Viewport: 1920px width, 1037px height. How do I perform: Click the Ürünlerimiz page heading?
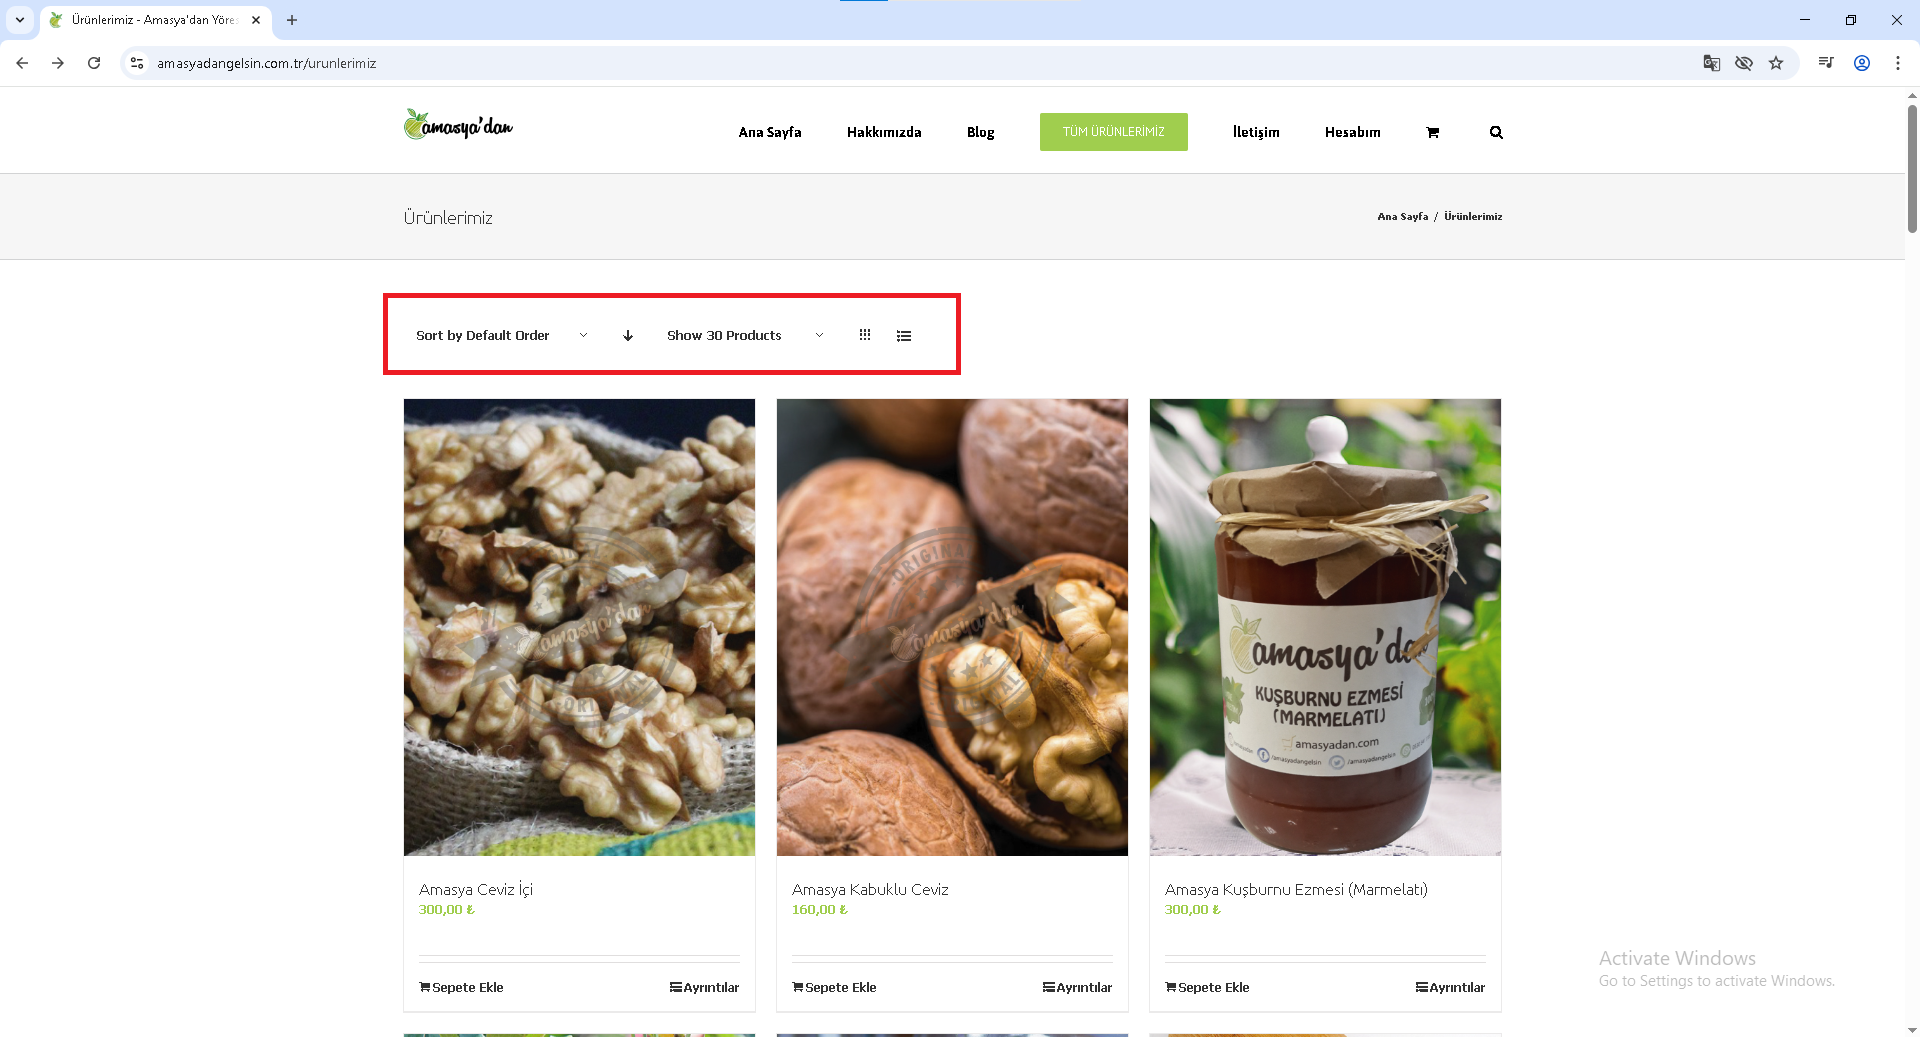click(448, 218)
